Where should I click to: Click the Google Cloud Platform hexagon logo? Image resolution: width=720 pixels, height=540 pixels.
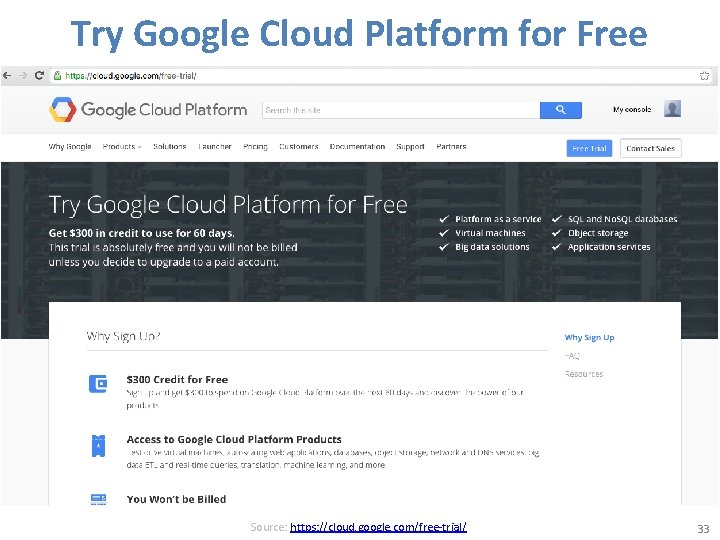pyautogui.click(x=62, y=110)
